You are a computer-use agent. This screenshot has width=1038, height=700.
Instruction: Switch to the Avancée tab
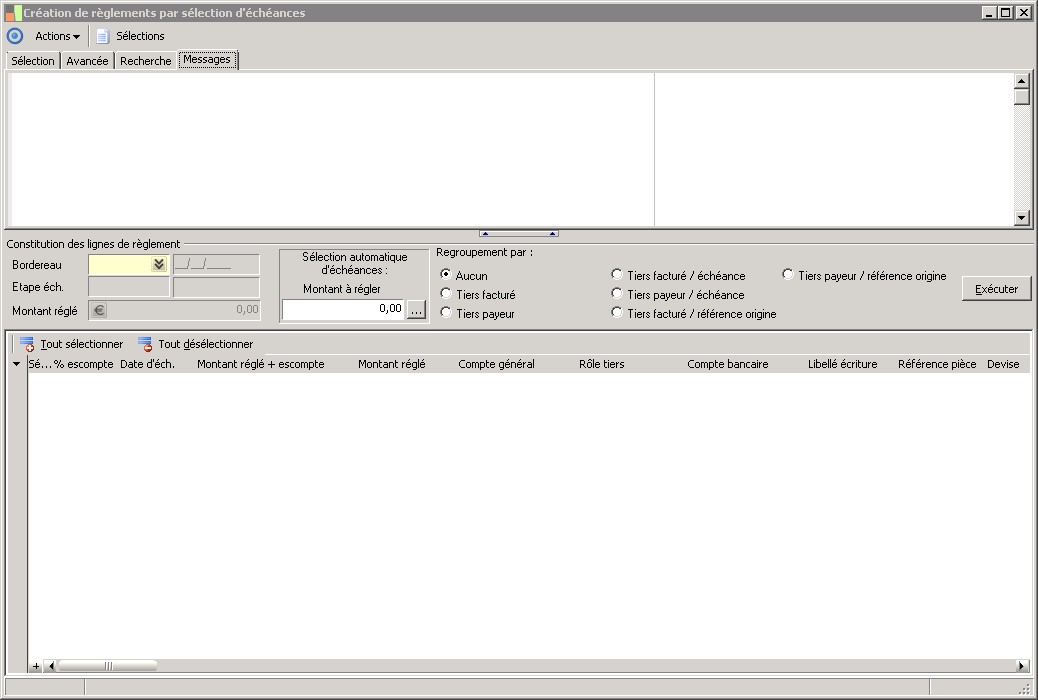[x=87, y=61]
